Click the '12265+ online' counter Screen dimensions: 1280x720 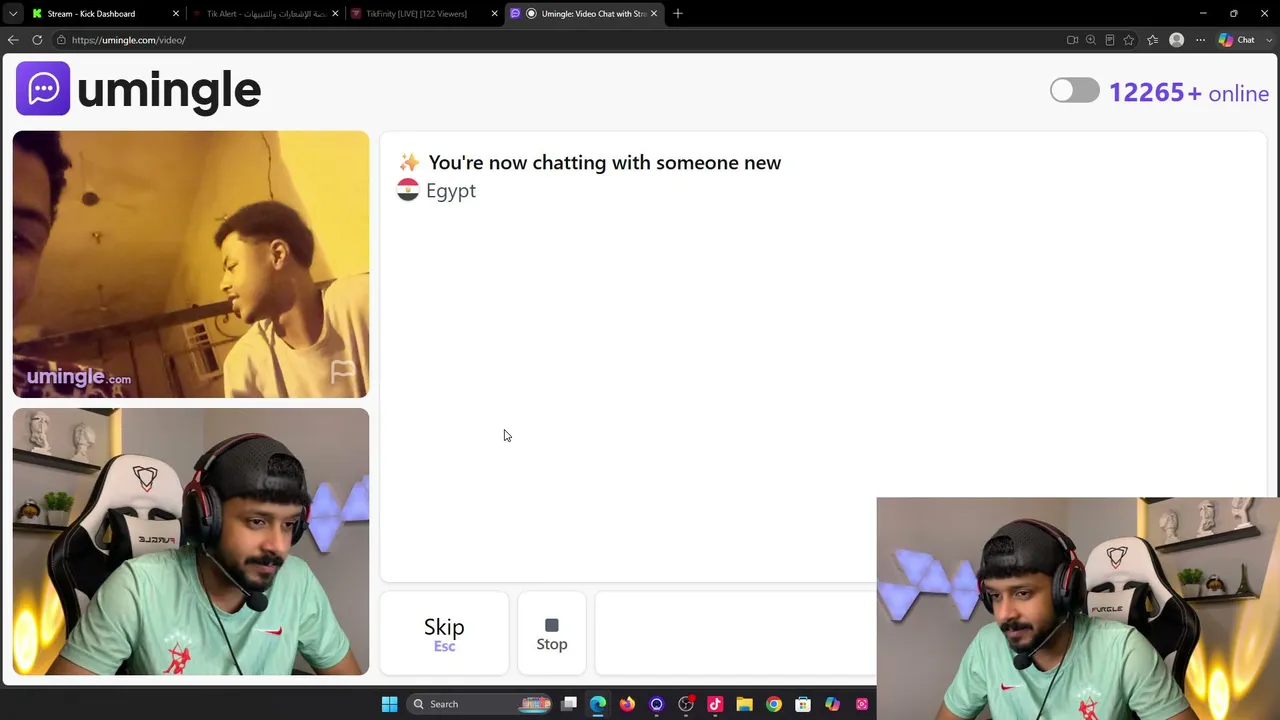click(x=1189, y=93)
